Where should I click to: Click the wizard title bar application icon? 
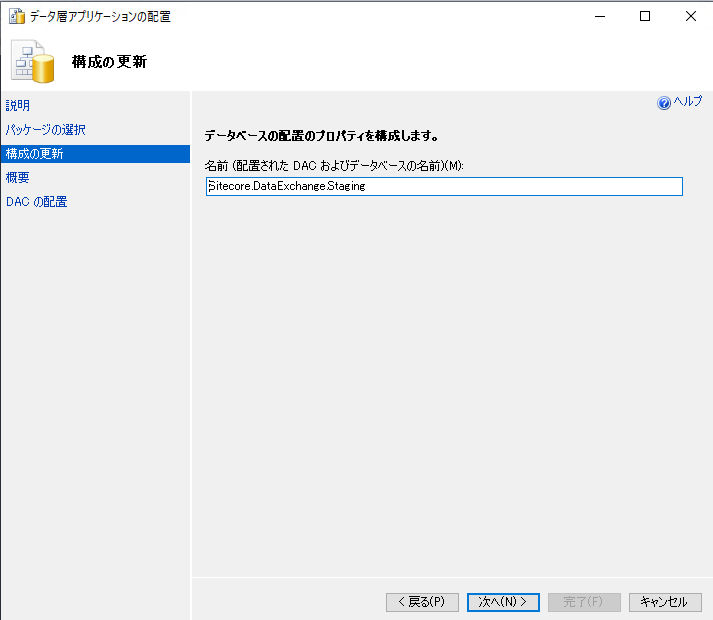tap(17, 16)
